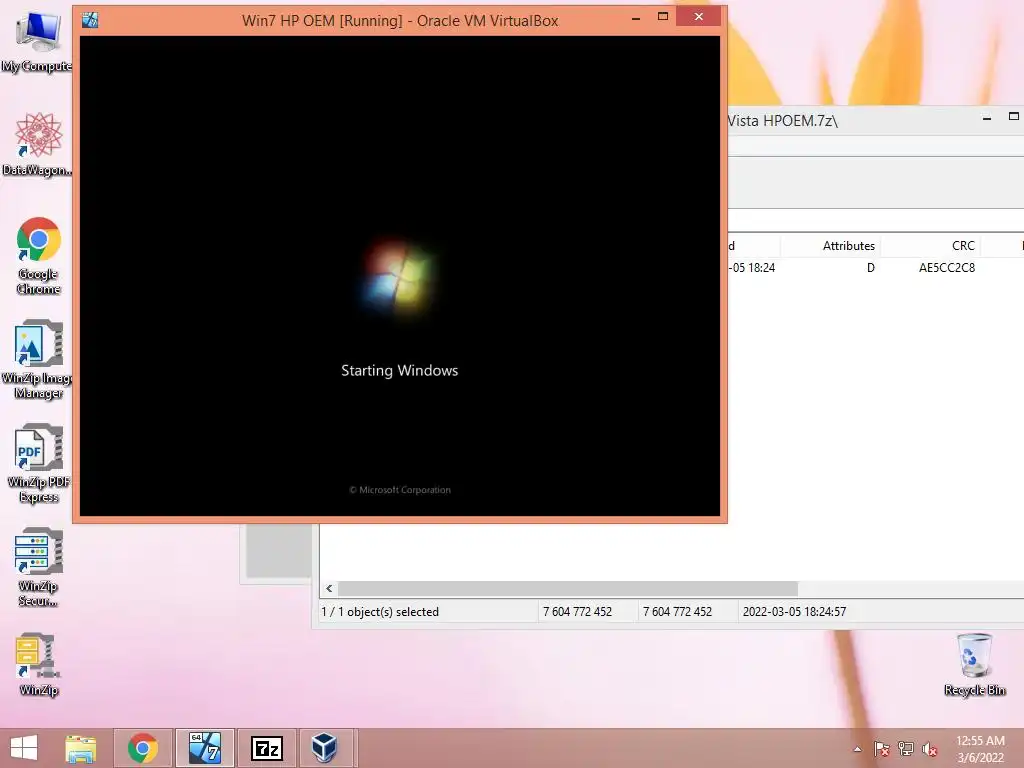1024x768 pixels.
Task: Switch to 7-Zip in the taskbar
Action: (266, 748)
